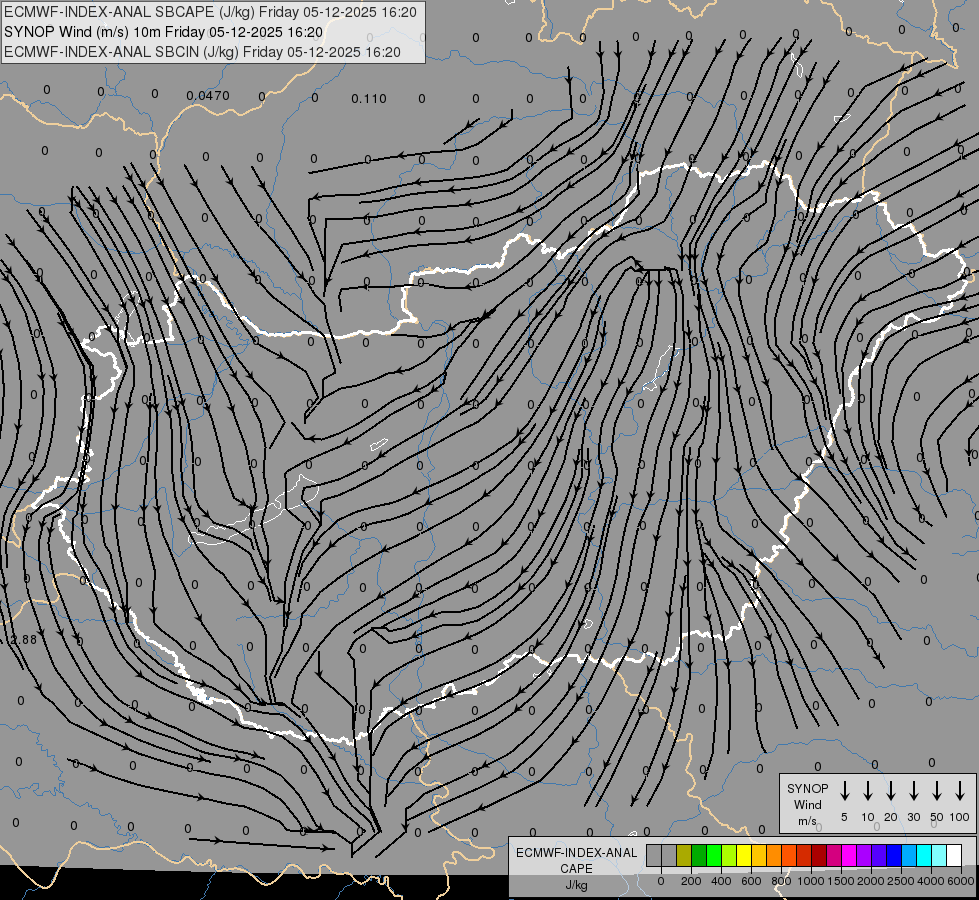Click the SYNOP Wind 10m header line
979x900 pixels.
point(164,32)
